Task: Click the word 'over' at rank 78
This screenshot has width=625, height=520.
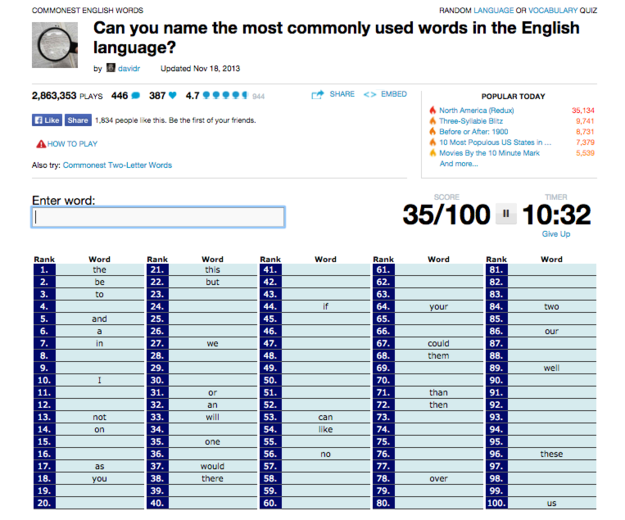Action: pyautogui.click(x=438, y=479)
